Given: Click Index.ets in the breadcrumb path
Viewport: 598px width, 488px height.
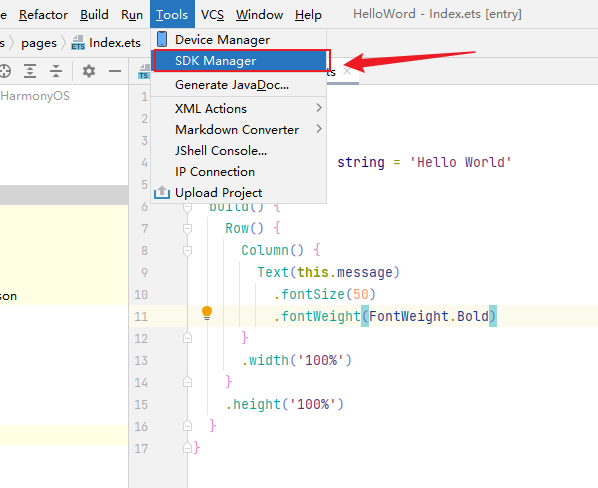Looking at the screenshot, I should 115,43.
